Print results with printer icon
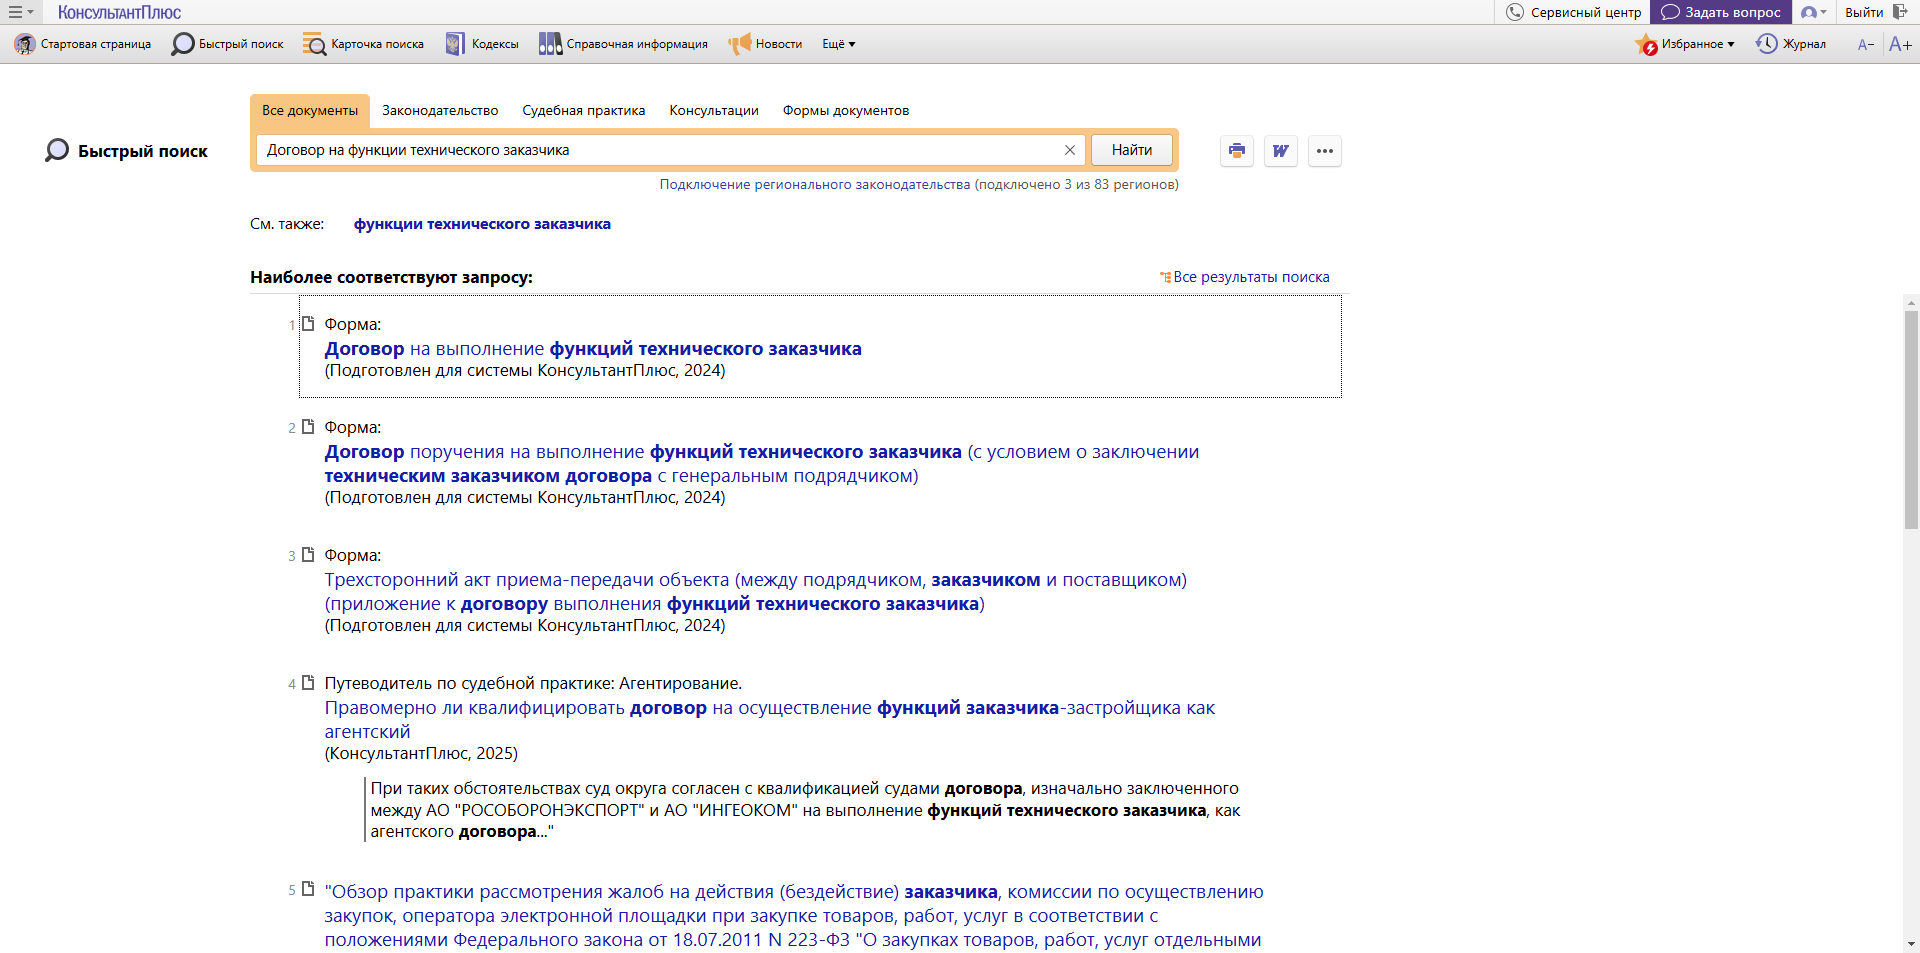 point(1237,151)
